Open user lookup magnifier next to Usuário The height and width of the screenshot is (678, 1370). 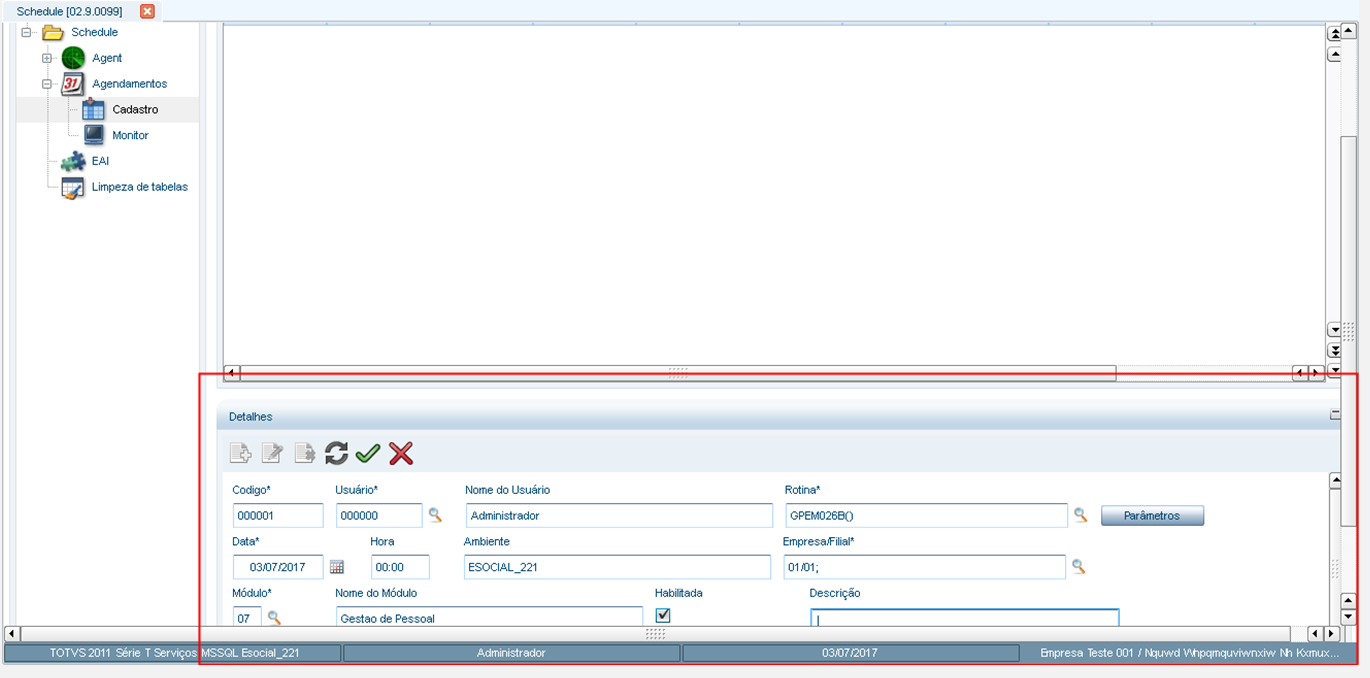click(435, 515)
